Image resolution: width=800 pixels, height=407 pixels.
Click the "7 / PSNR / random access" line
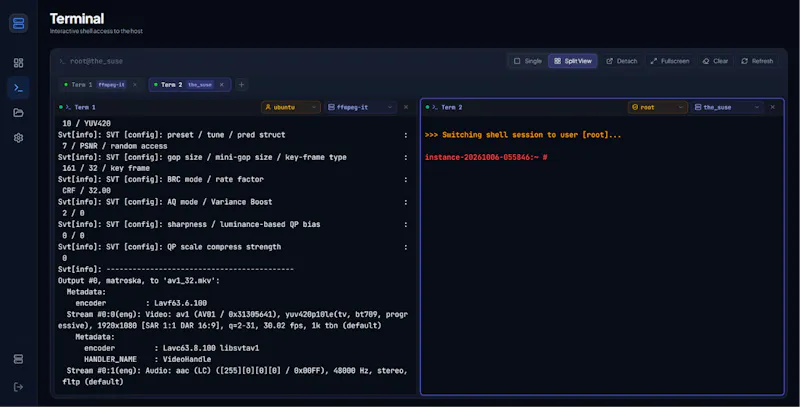coord(115,146)
